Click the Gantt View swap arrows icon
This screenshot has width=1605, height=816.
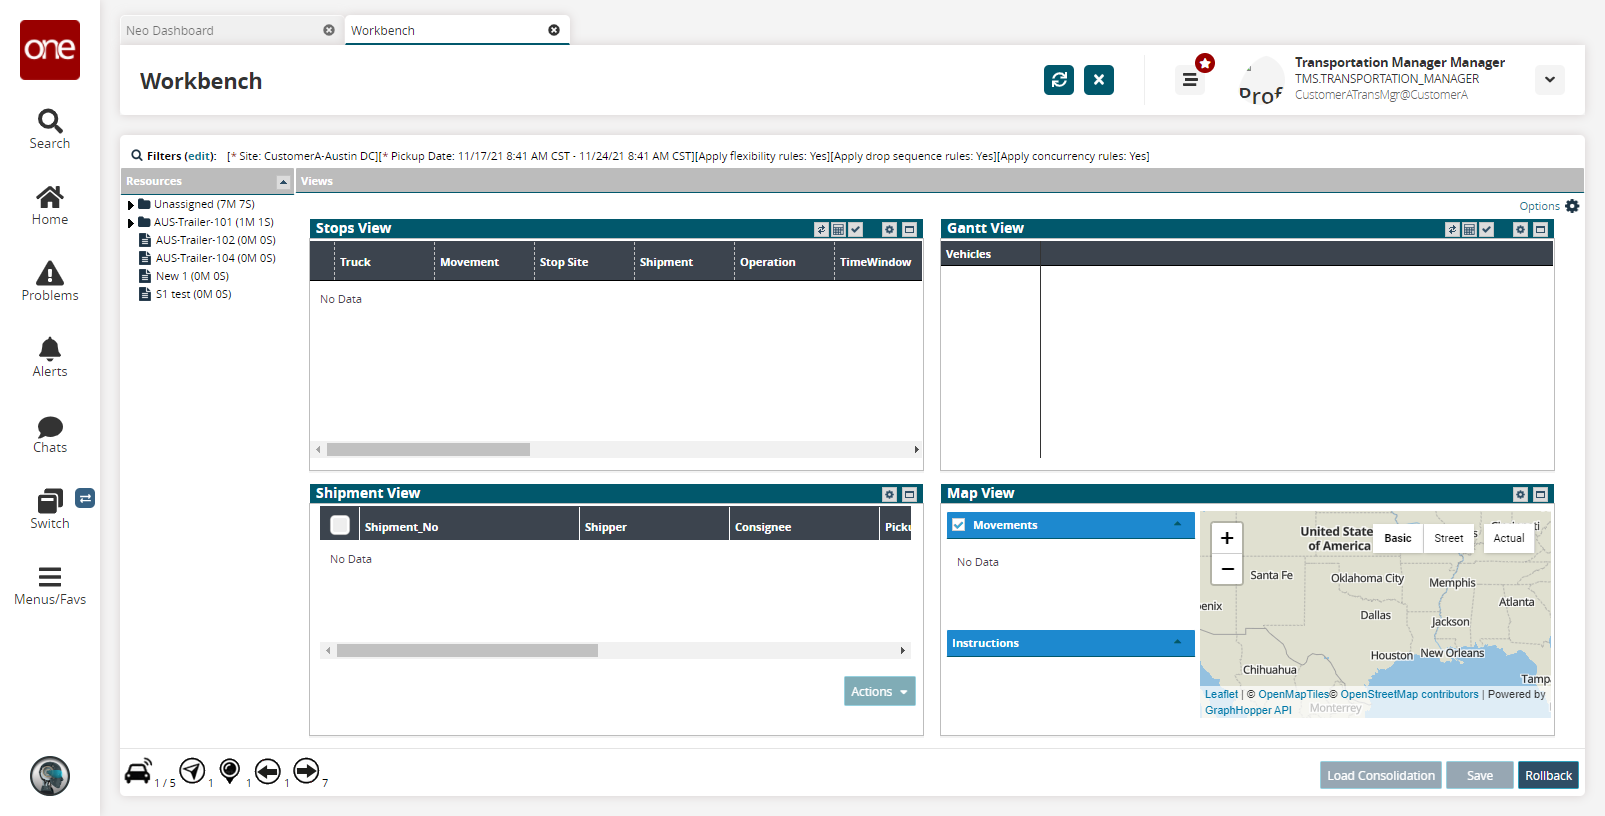coord(1453,229)
